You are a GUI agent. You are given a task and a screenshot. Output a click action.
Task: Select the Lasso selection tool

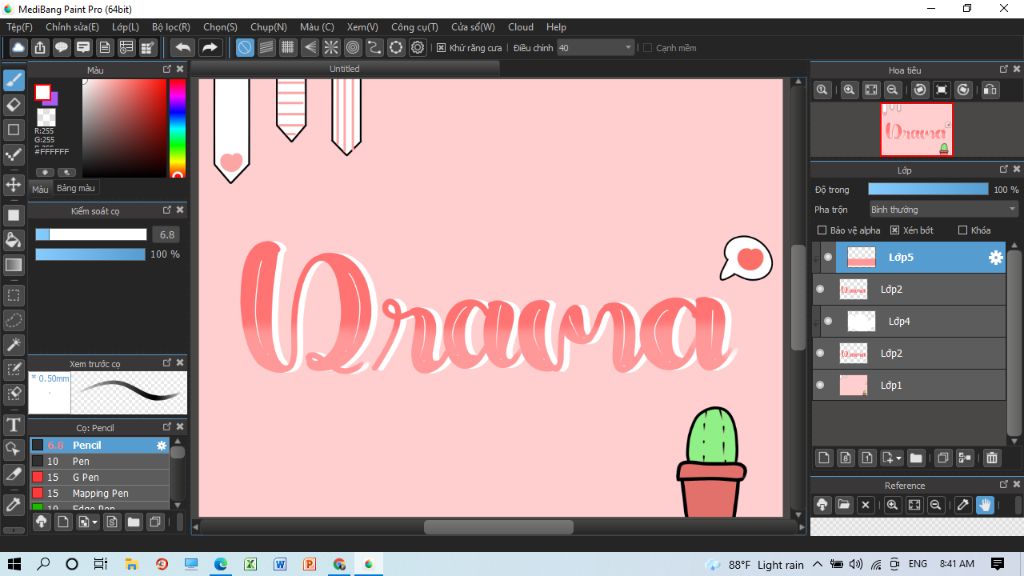pos(14,320)
